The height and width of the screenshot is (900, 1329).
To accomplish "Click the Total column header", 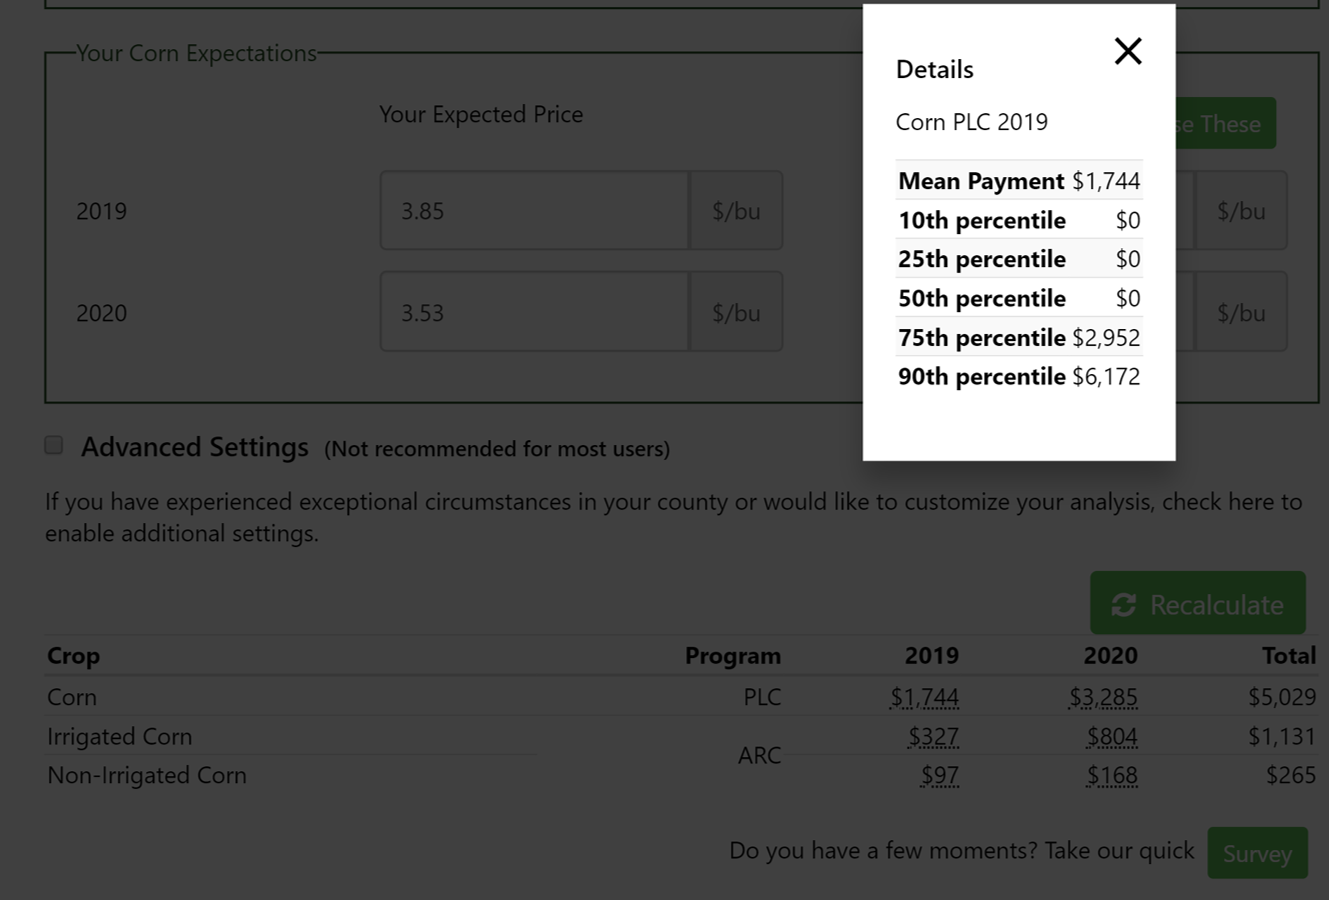I will point(1288,656).
